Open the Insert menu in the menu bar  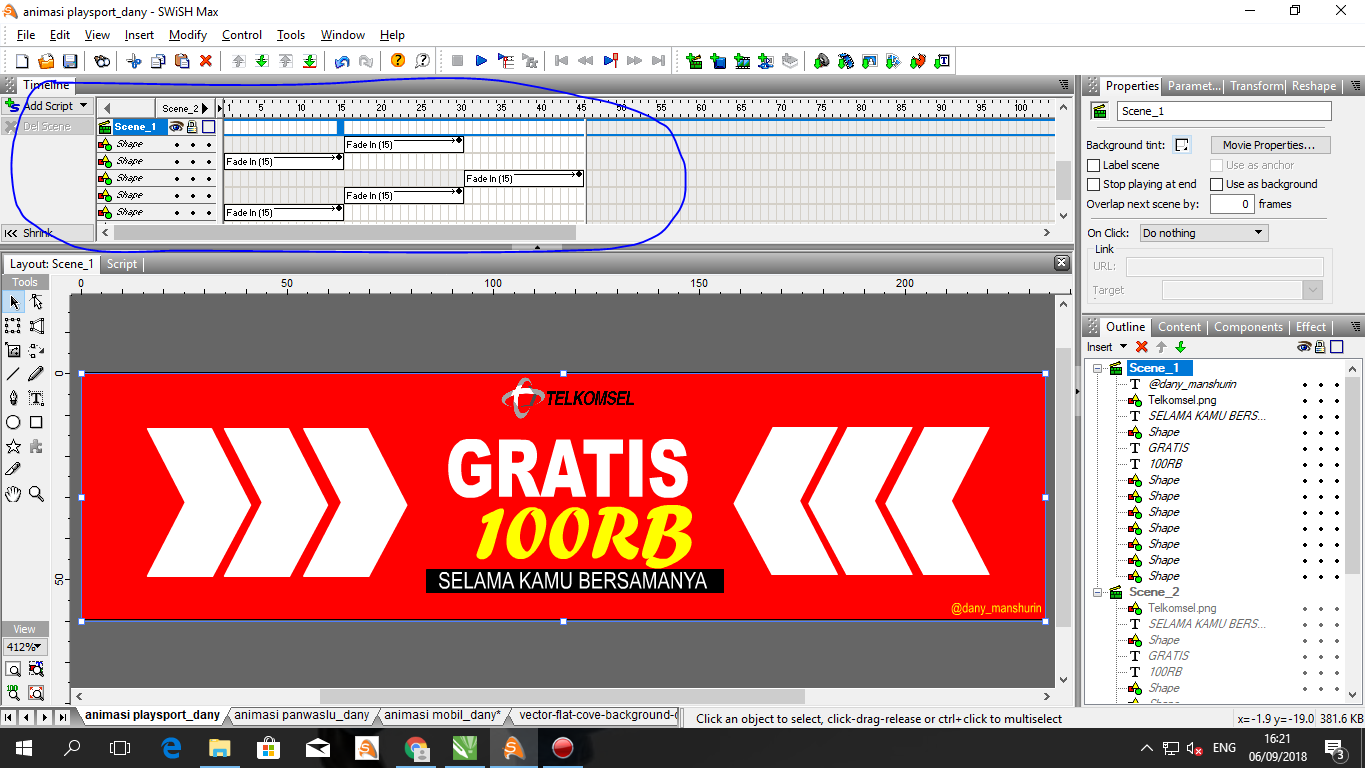[x=139, y=35]
